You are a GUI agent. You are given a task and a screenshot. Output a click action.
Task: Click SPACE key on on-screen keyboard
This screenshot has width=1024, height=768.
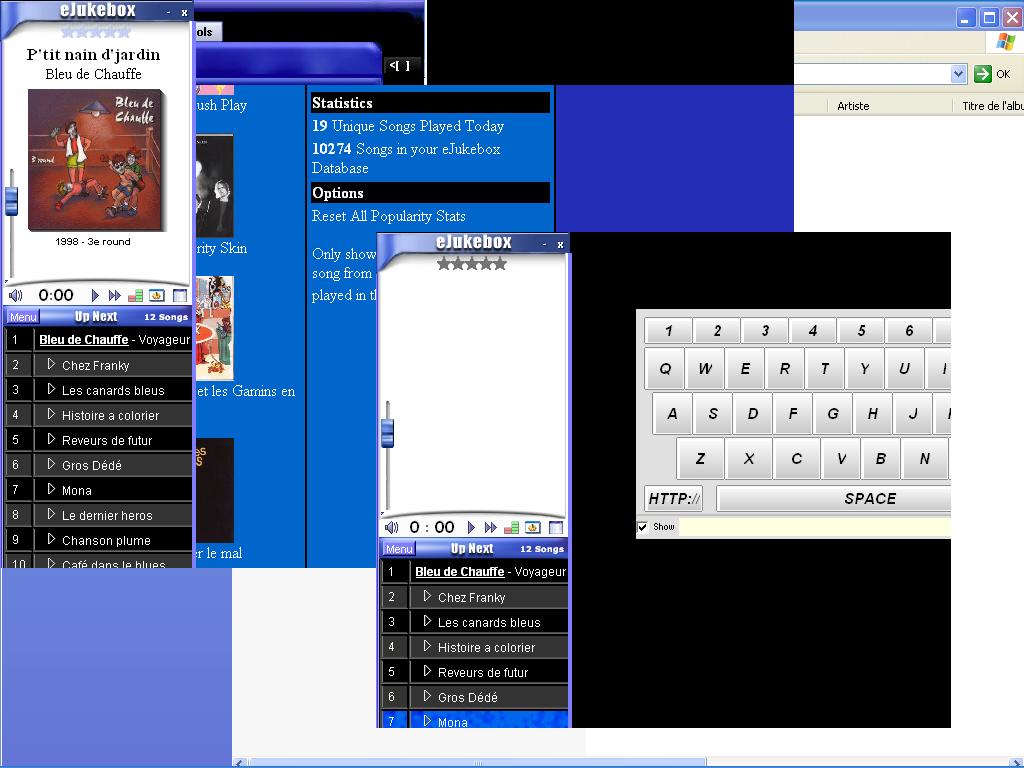tap(834, 498)
